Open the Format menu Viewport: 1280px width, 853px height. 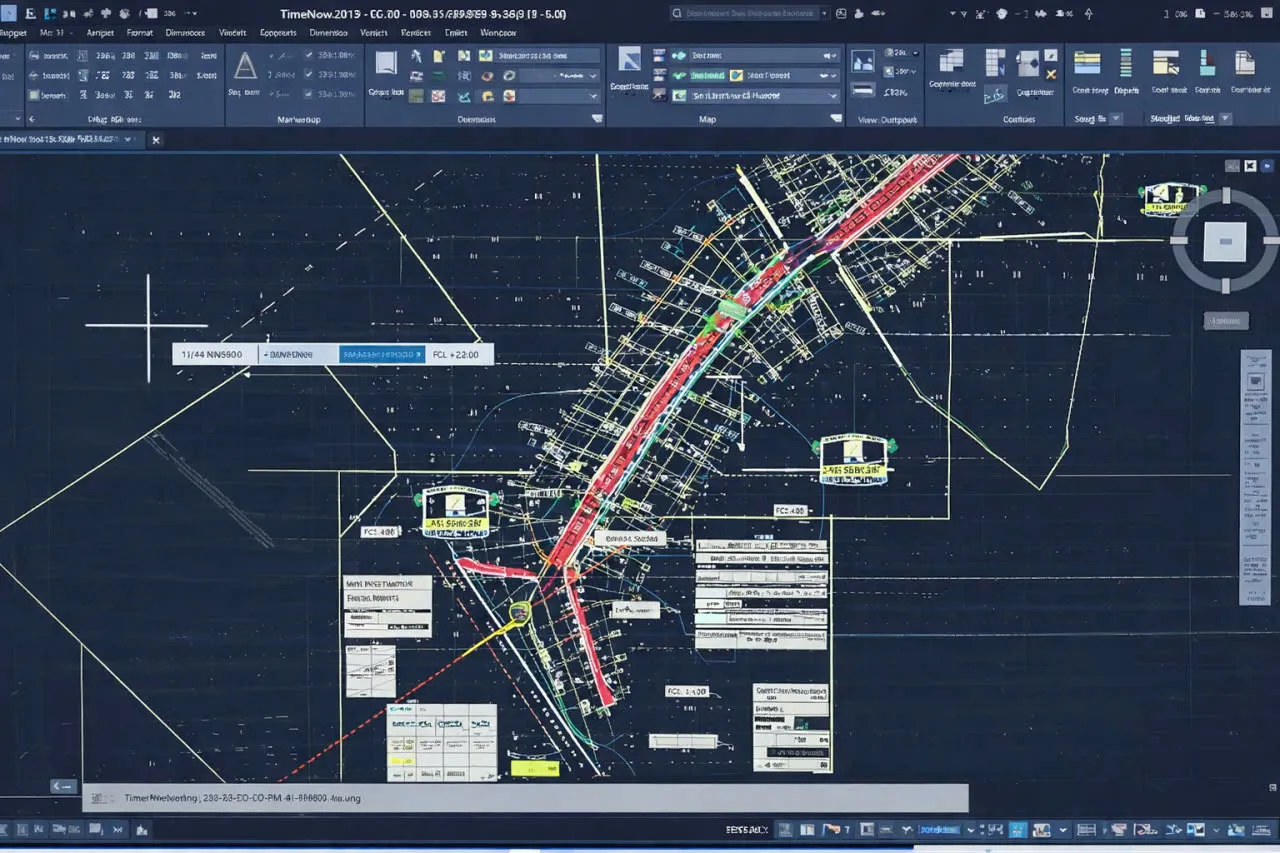coord(140,32)
